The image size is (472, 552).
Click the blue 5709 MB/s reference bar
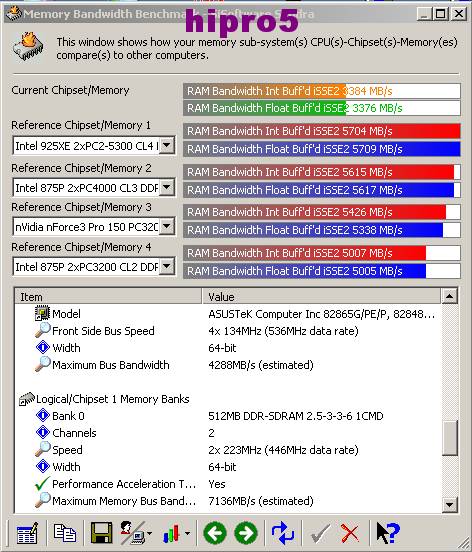(x=322, y=149)
